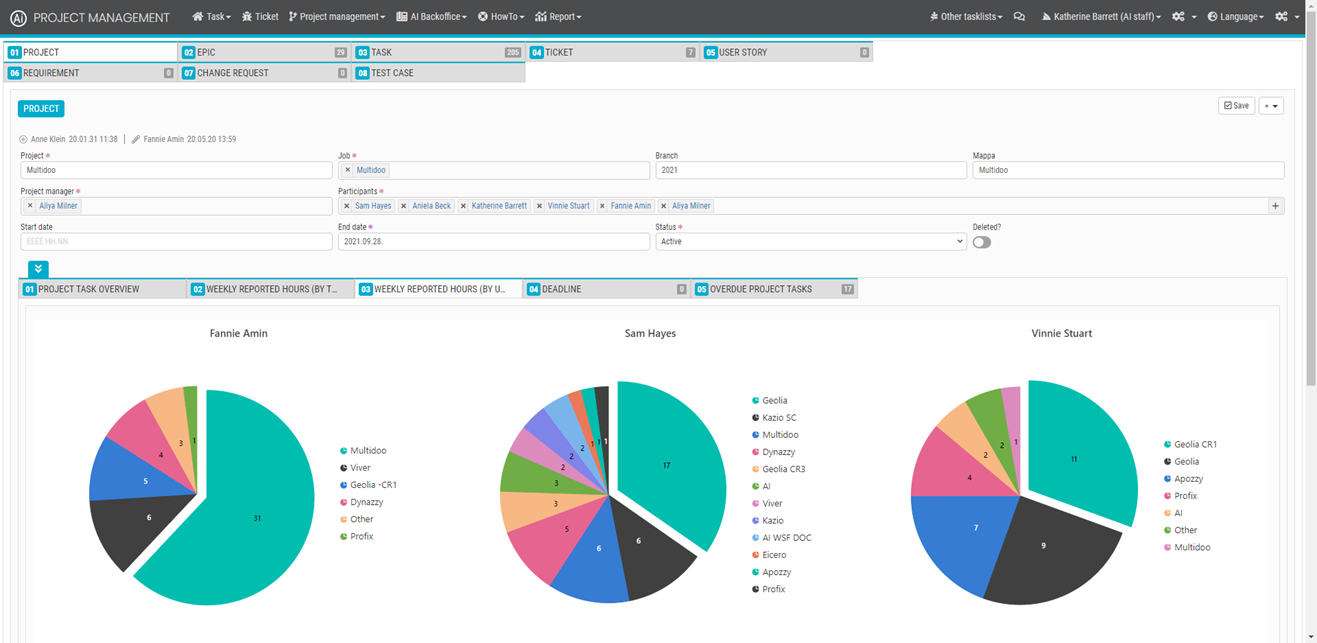Click the End date input field
1317x643 pixels.
pyautogui.click(x=494, y=242)
